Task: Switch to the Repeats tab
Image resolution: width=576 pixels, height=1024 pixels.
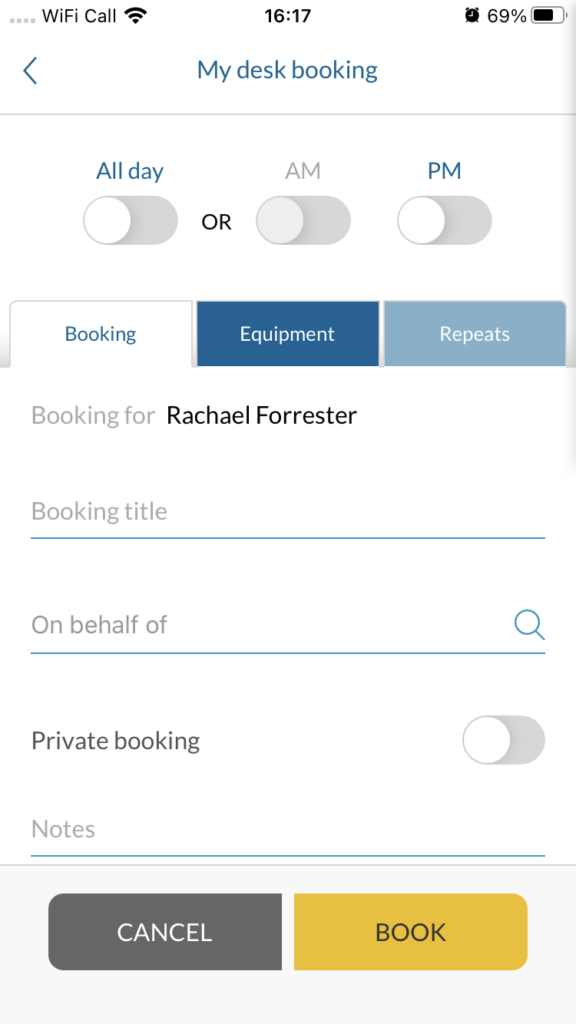Action: [x=475, y=334]
